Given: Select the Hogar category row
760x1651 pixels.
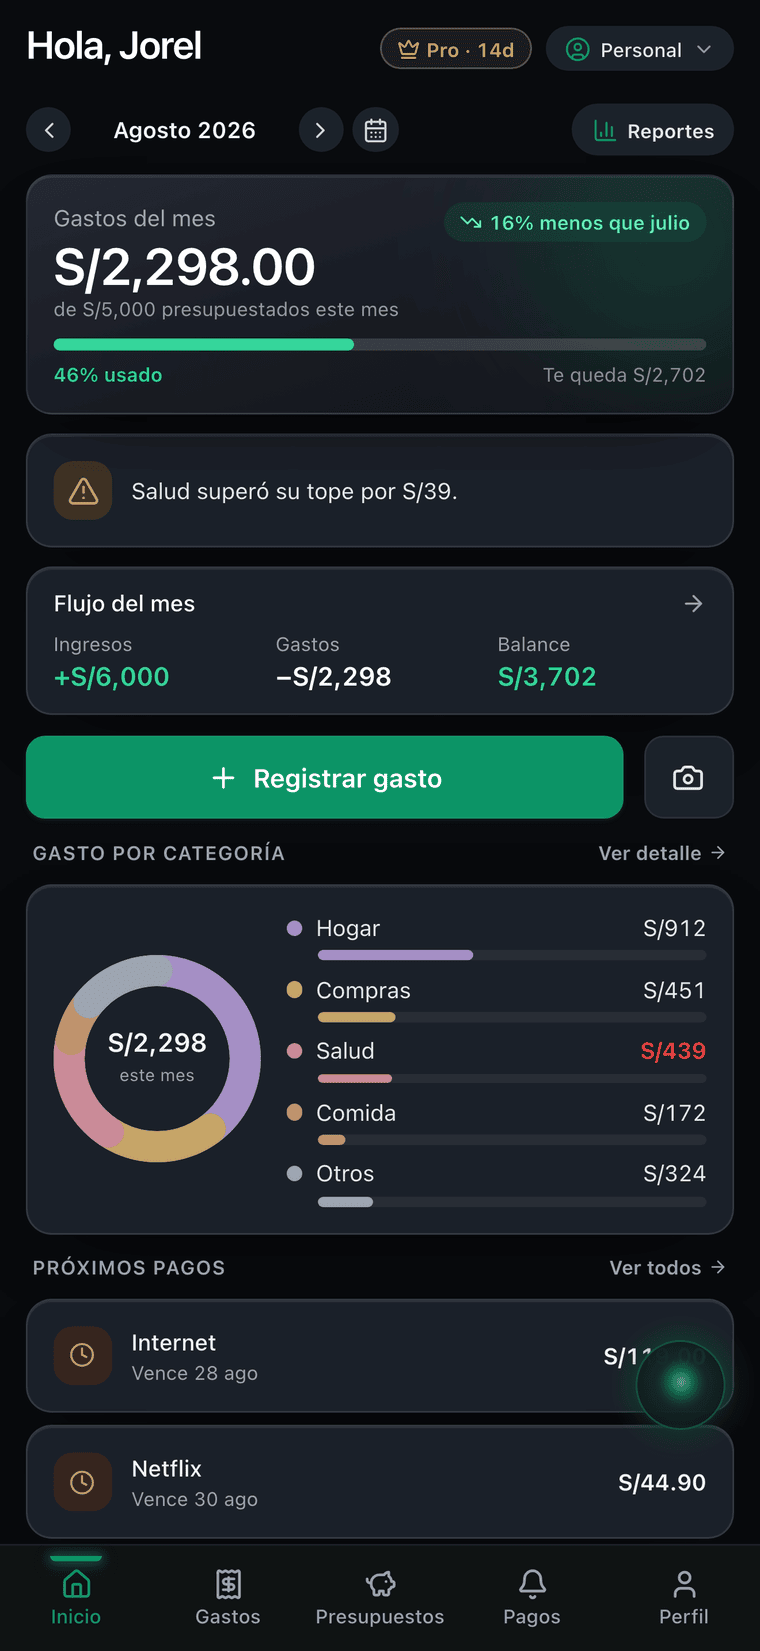Looking at the screenshot, I should point(496,941).
